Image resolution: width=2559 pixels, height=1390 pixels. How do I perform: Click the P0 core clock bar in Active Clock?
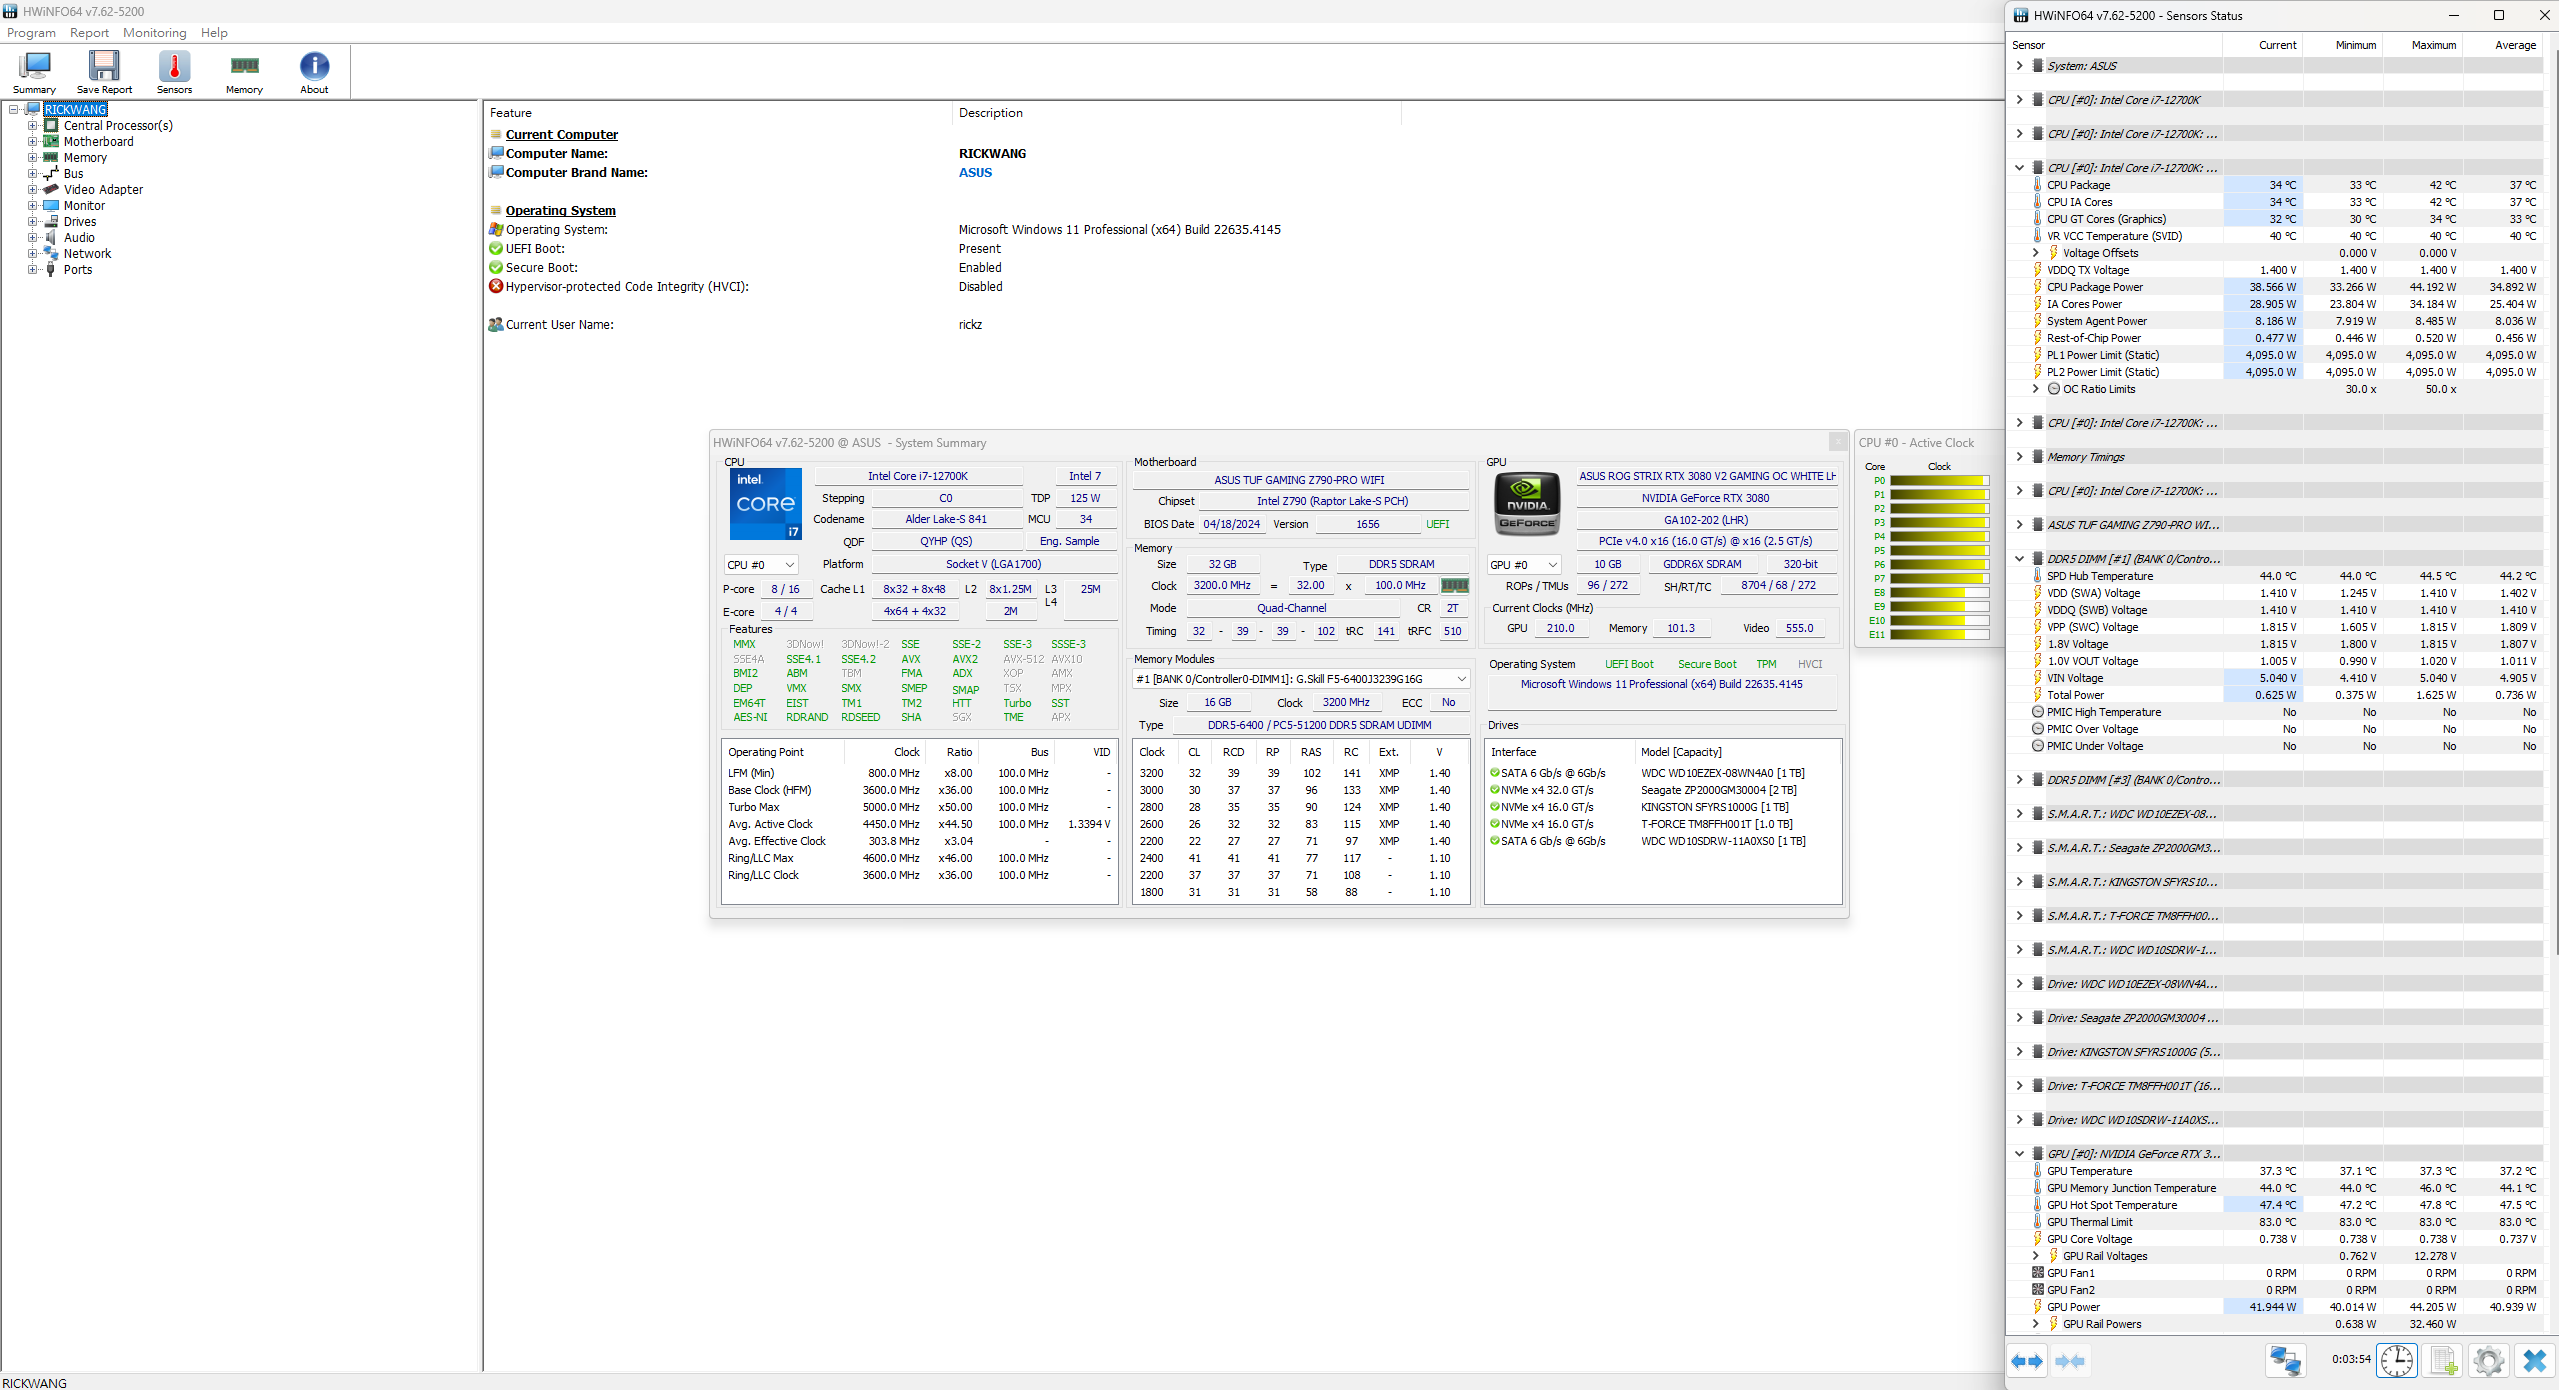pos(1939,481)
